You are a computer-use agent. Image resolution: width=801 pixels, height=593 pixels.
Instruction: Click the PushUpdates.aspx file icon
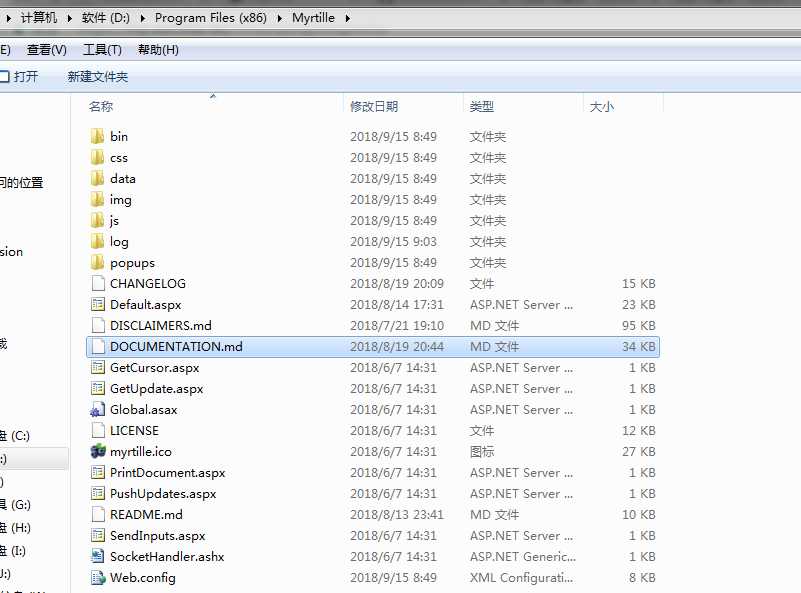tap(98, 493)
